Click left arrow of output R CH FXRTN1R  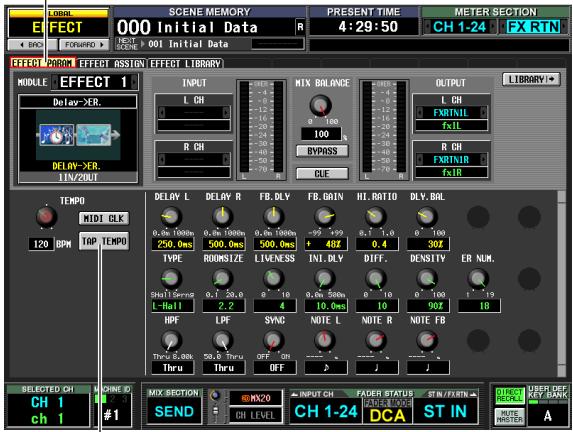tap(419, 159)
